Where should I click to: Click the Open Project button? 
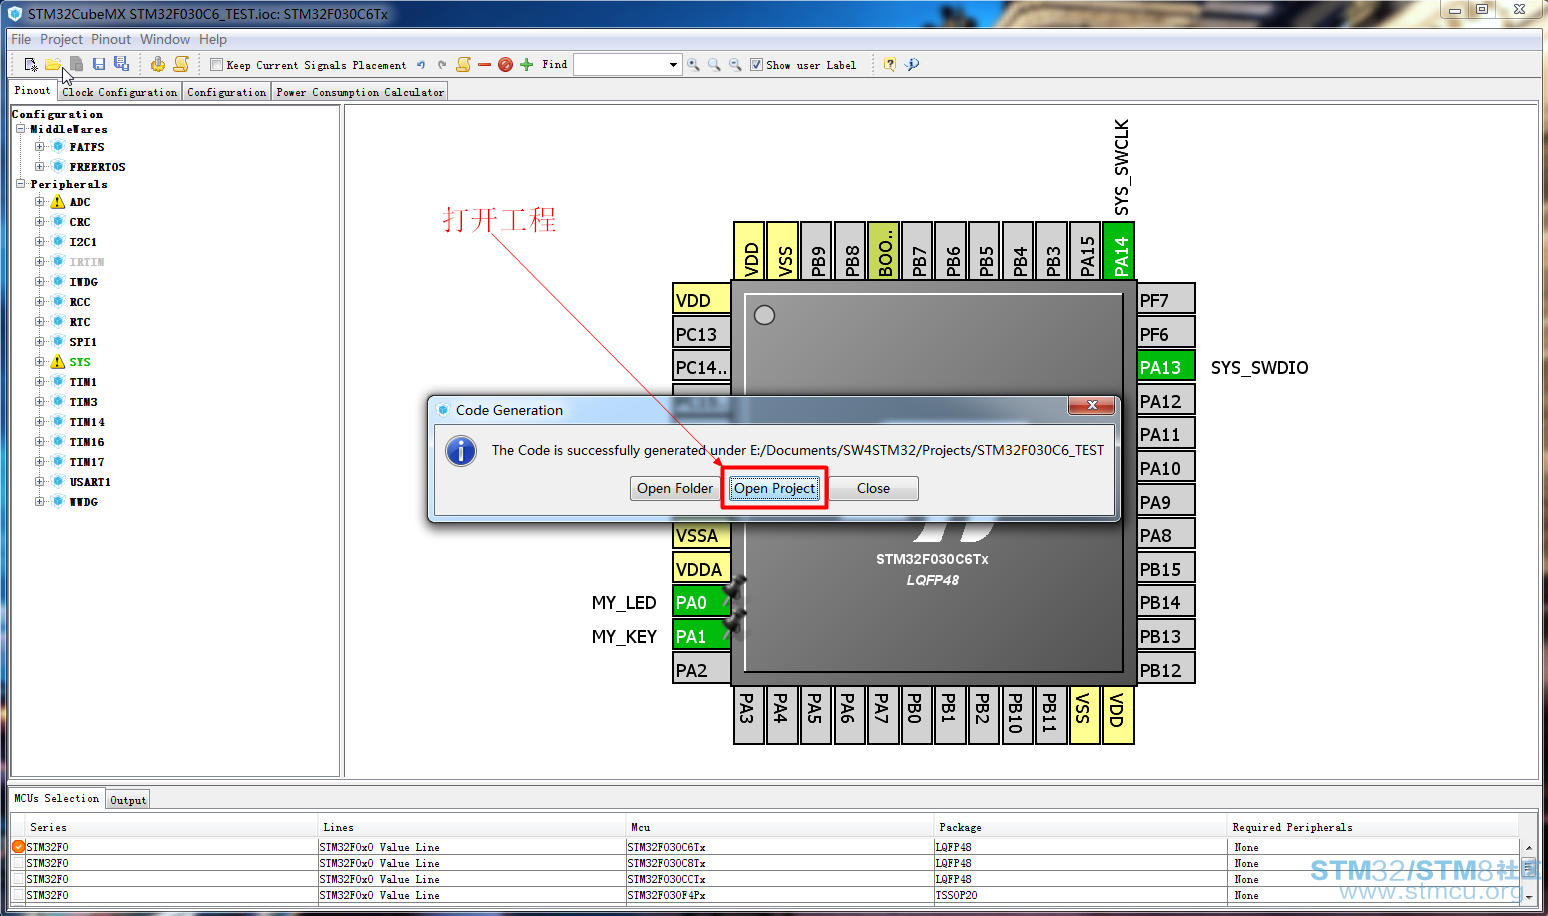(774, 488)
